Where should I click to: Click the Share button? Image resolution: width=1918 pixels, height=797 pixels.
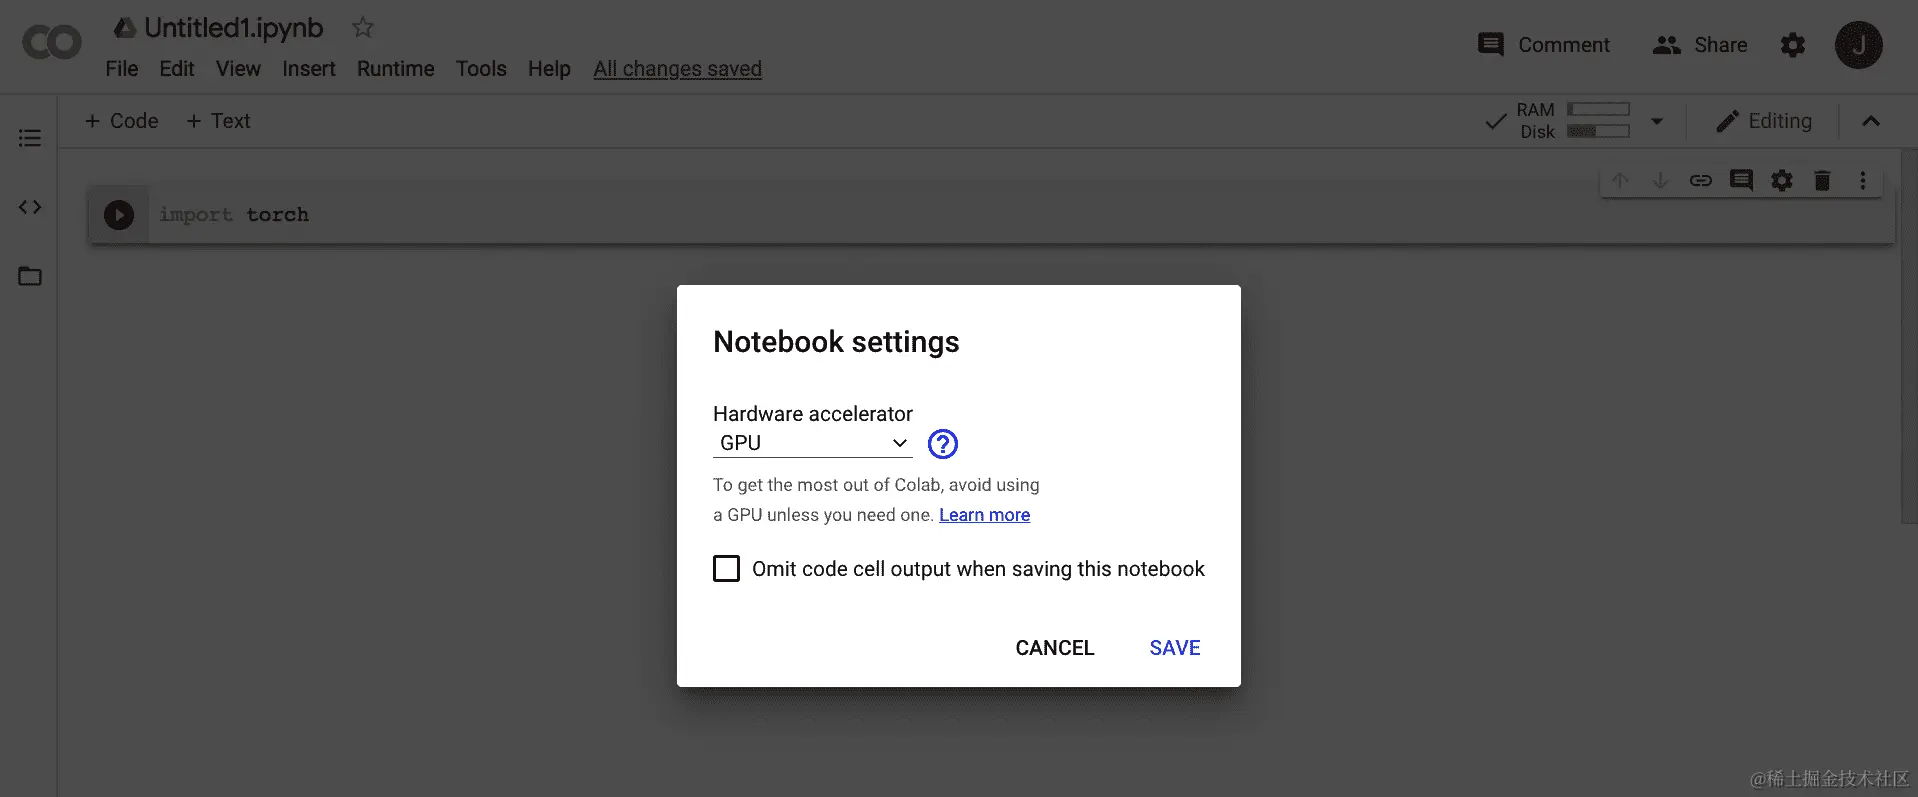pyautogui.click(x=1700, y=45)
